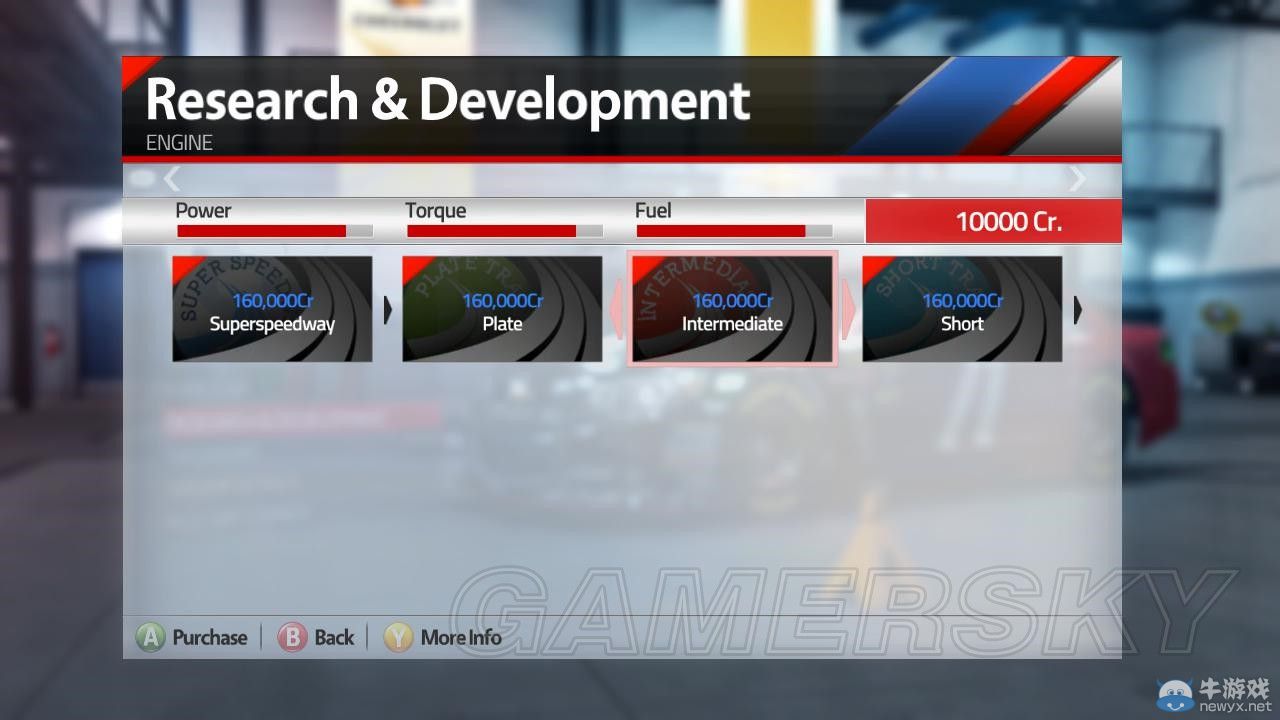Viewport: 1280px width, 720px height.
Task: Click the yellow Y More Info icon
Action: (x=398, y=637)
